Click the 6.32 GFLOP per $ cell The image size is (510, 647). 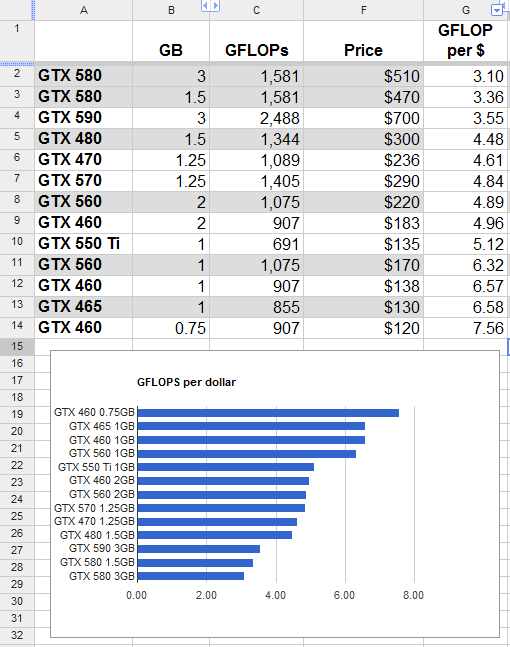pos(465,265)
